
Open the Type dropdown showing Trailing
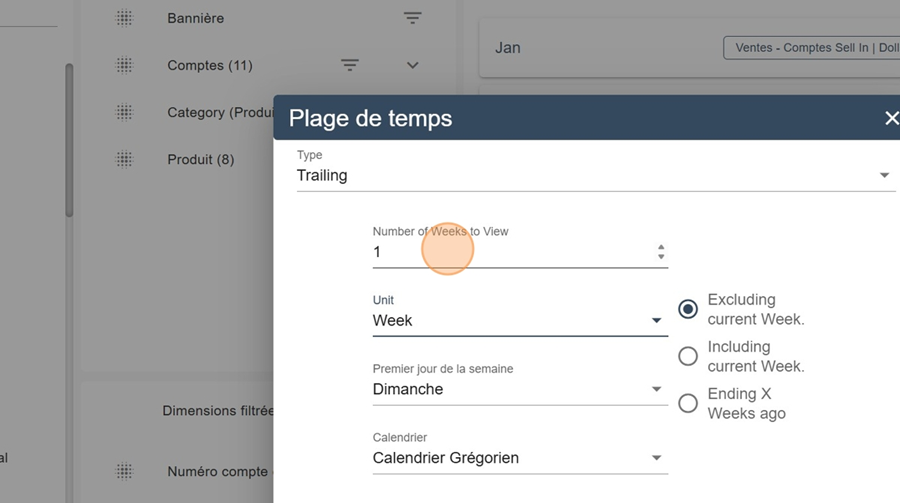(x=596, y=175)
